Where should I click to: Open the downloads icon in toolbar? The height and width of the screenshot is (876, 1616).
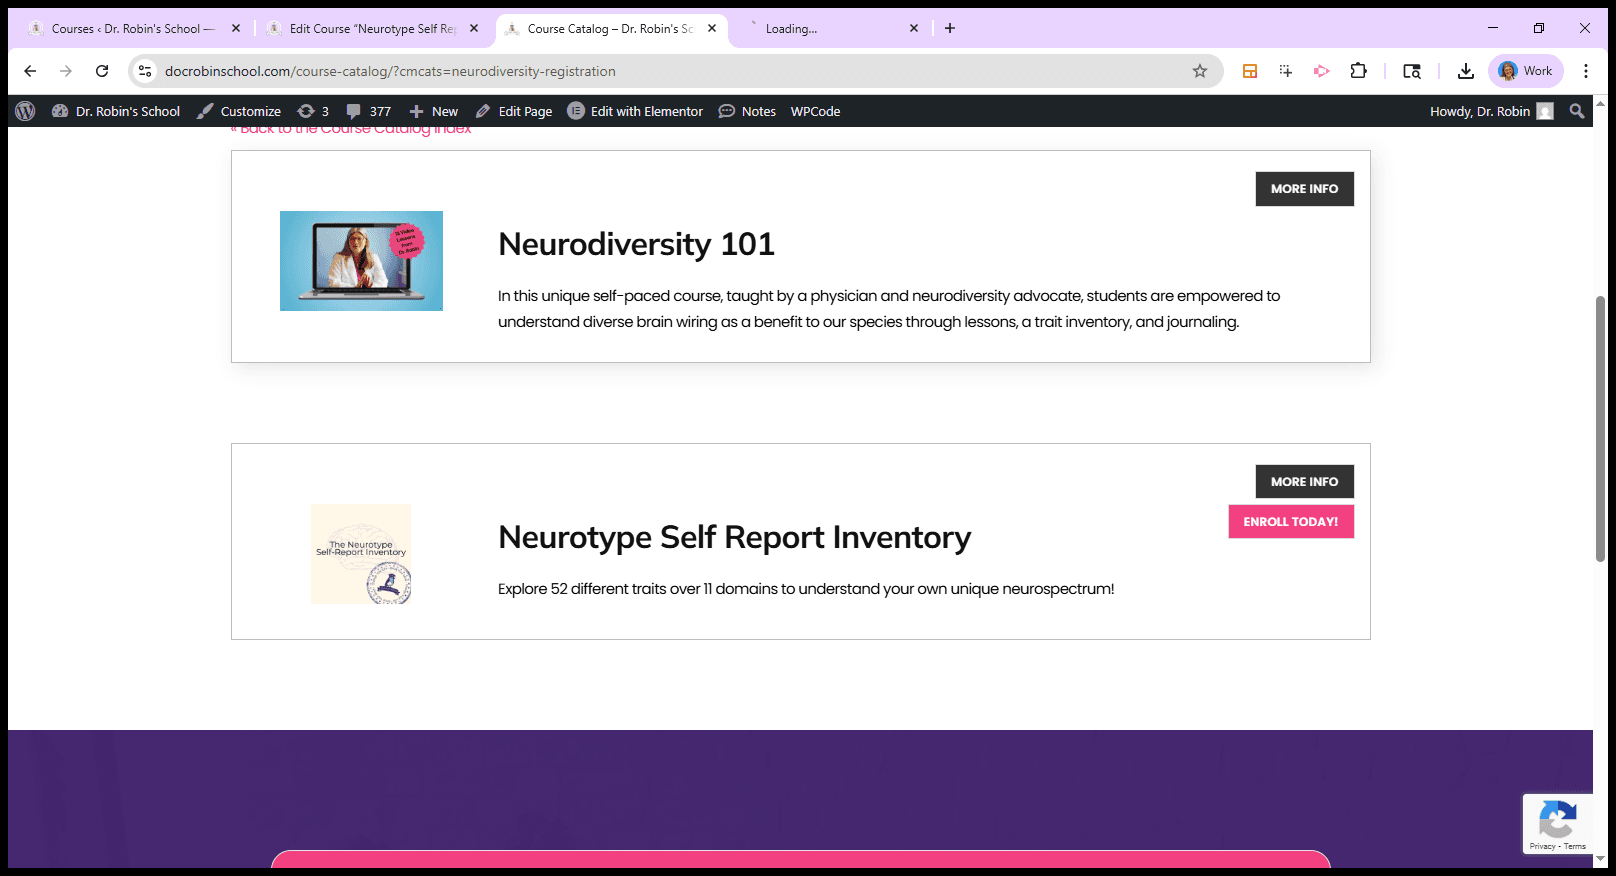(x=1466, y=71)
